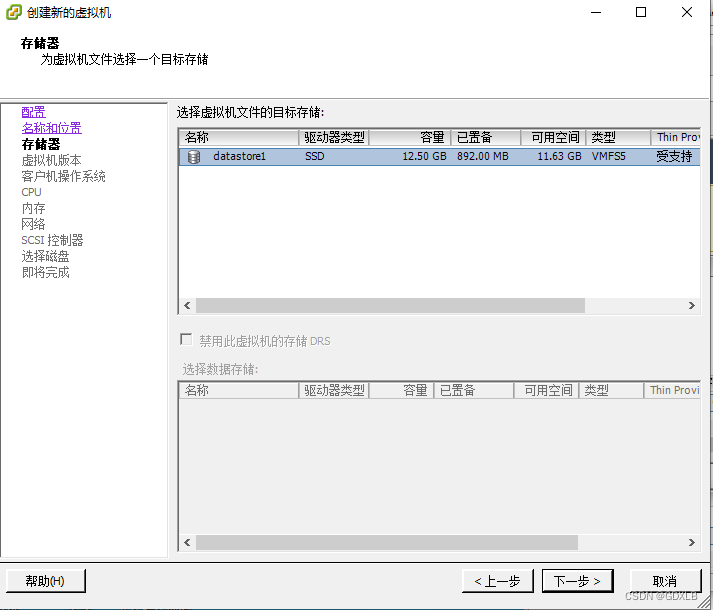Screen dimensions: 713x610
Task: Select 即将完成 in the wizard steps
Action: (45, 272)
